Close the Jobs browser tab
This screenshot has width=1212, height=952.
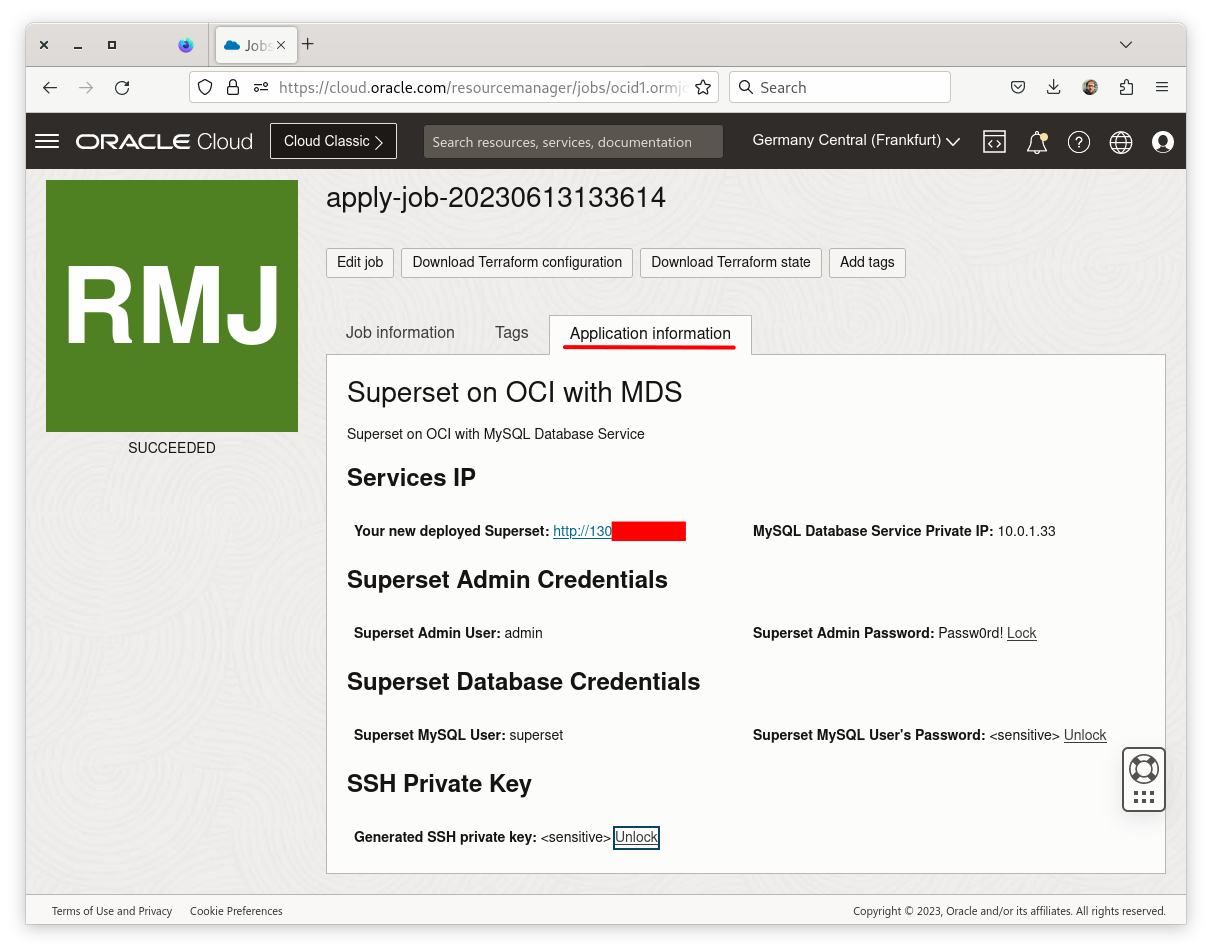(x=281, y=45)
